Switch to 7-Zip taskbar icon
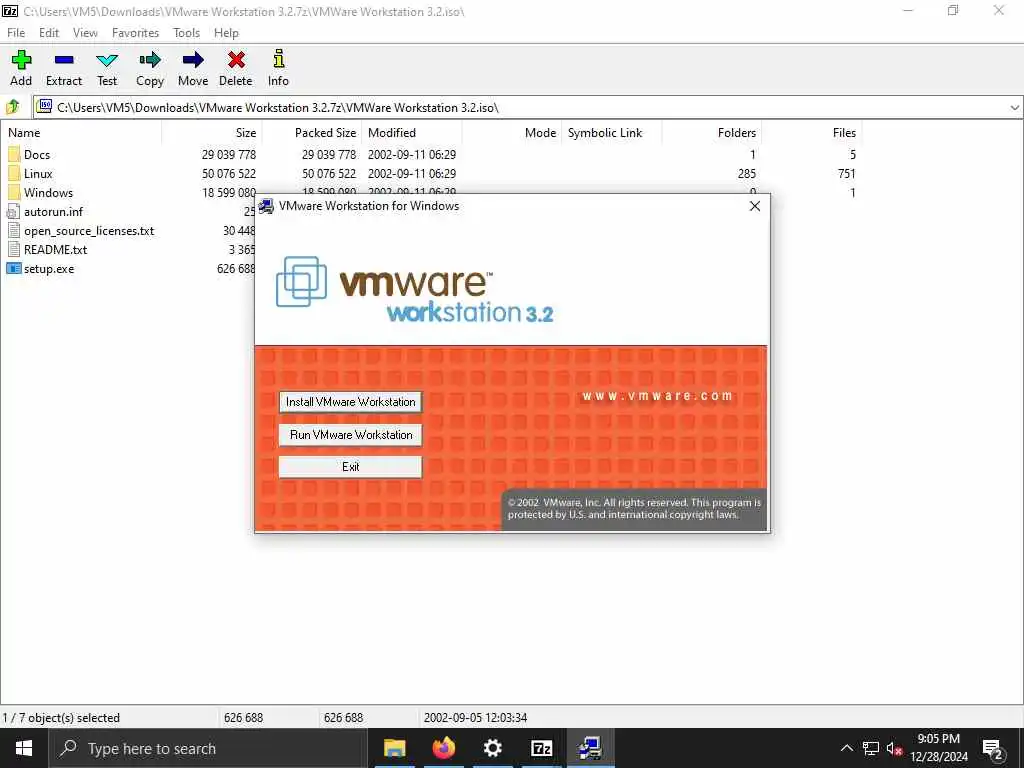 pos(541,748)
